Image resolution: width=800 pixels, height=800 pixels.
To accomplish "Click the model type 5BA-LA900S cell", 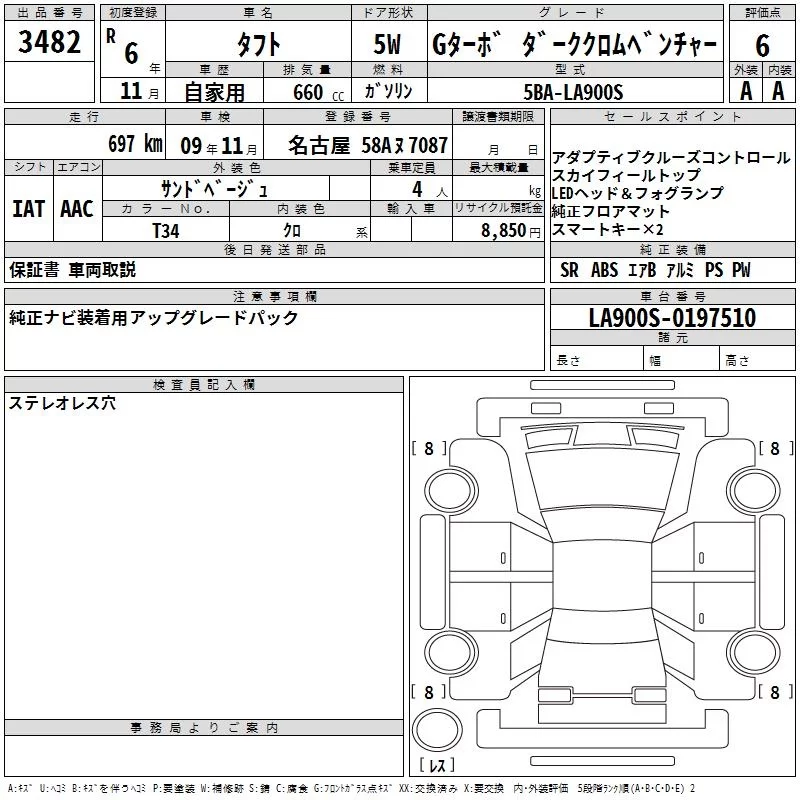I will [575, 91].
